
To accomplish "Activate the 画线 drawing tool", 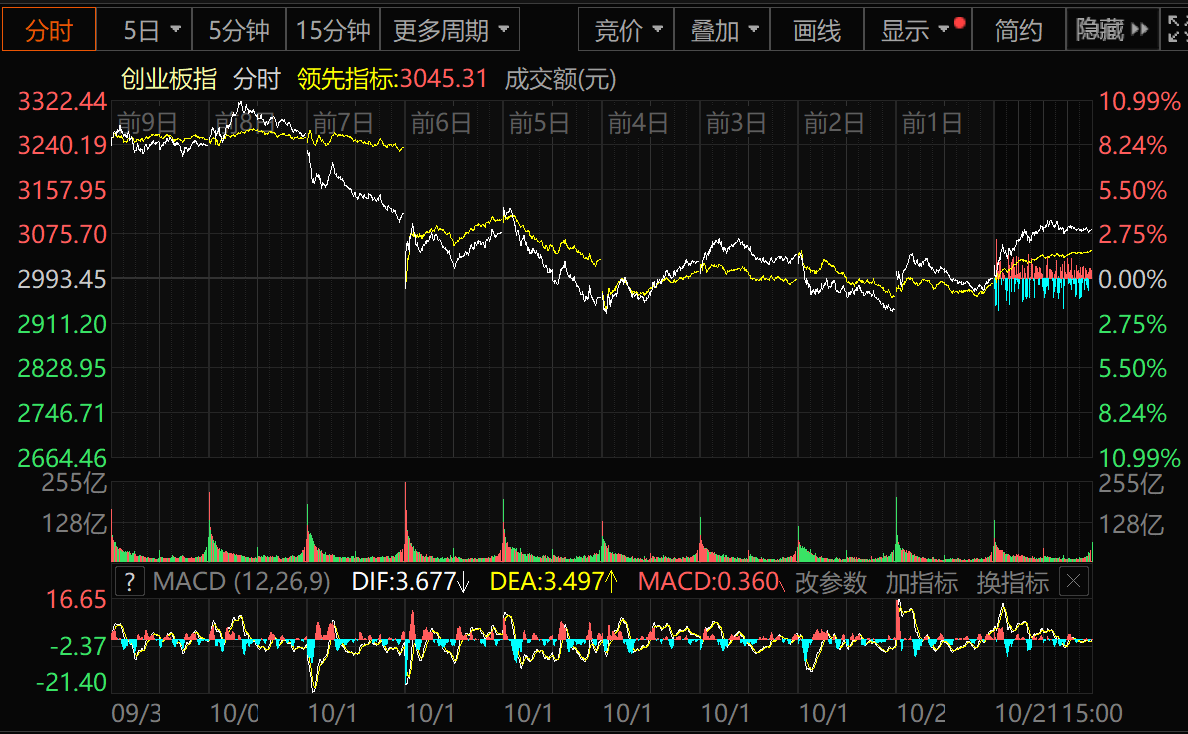I will tap(817, 30).
